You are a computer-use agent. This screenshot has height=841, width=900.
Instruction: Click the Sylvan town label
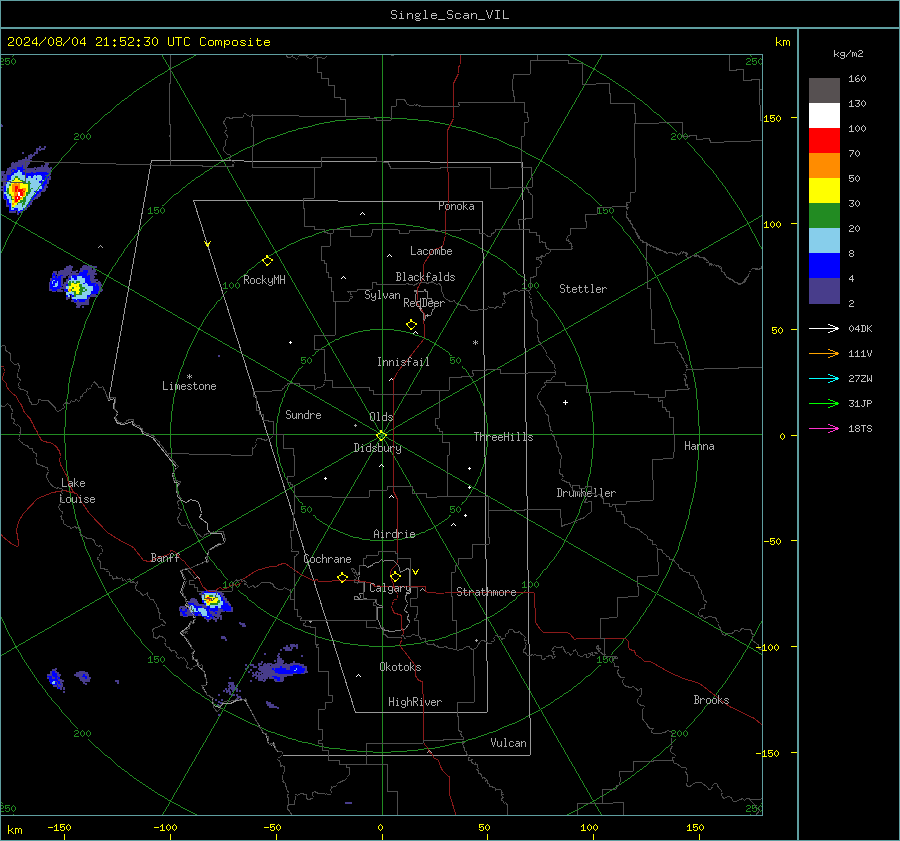point(382,295)
